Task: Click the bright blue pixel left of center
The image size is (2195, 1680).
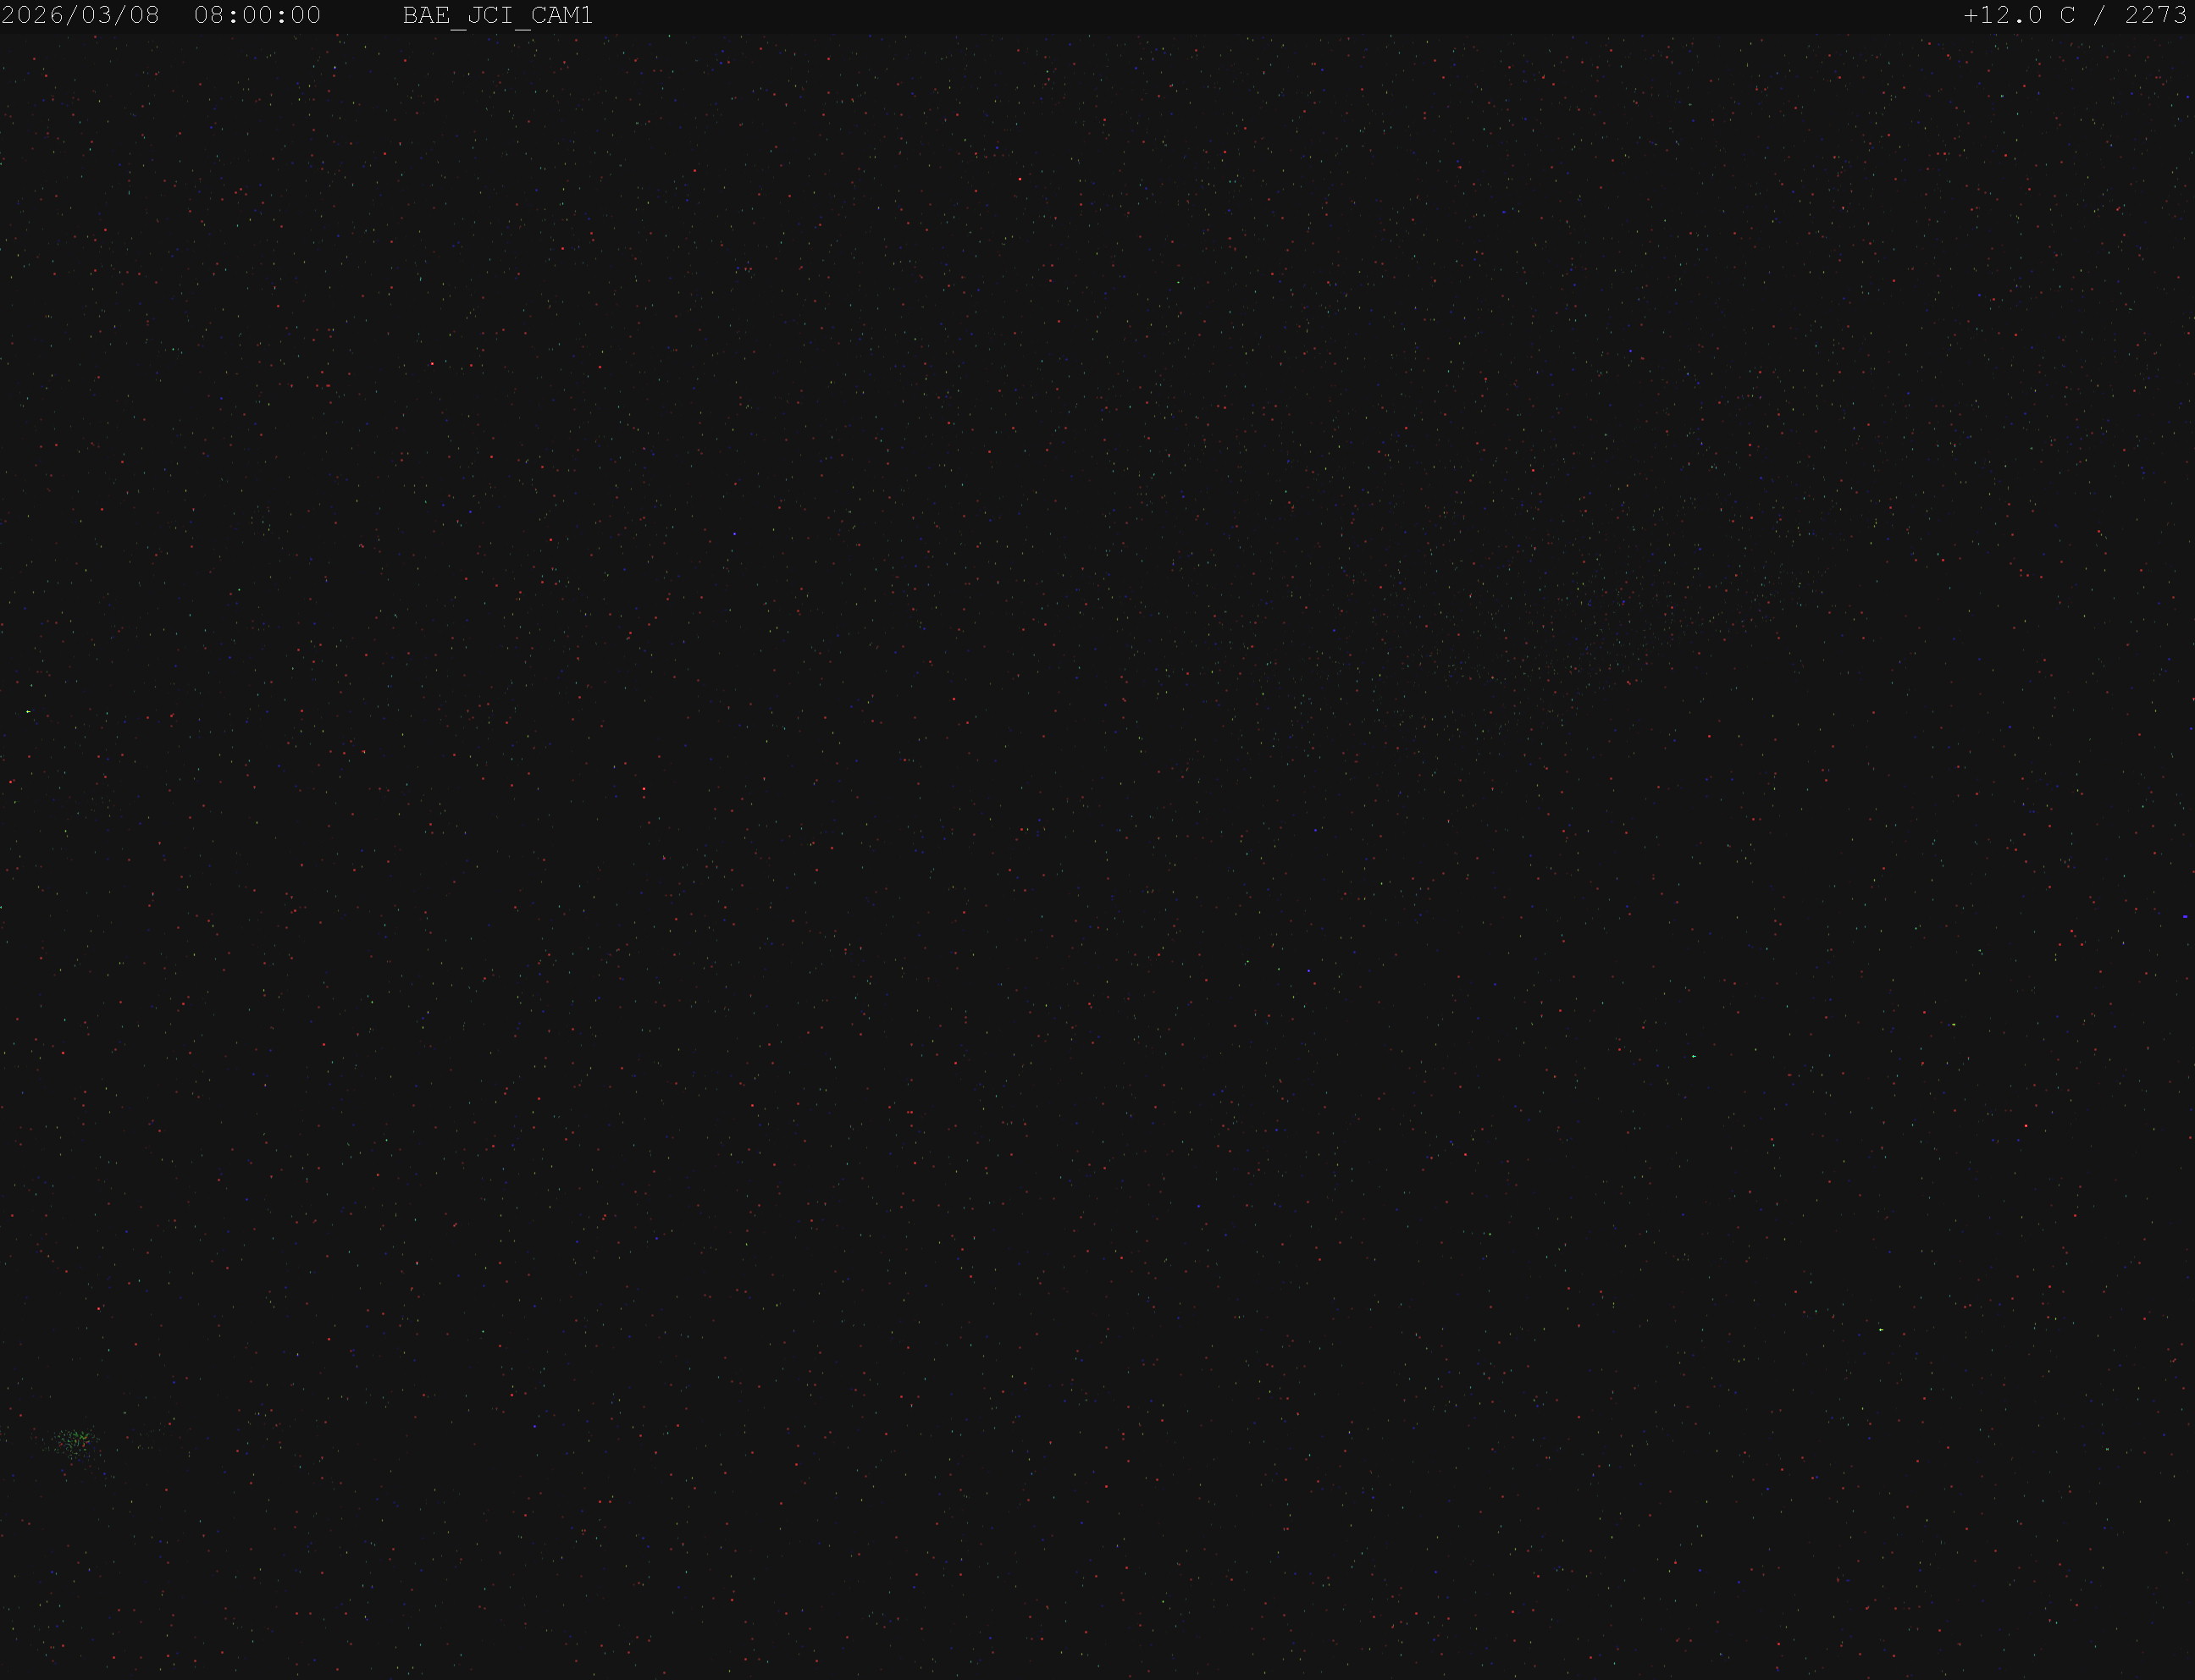Action: point(734,534)
